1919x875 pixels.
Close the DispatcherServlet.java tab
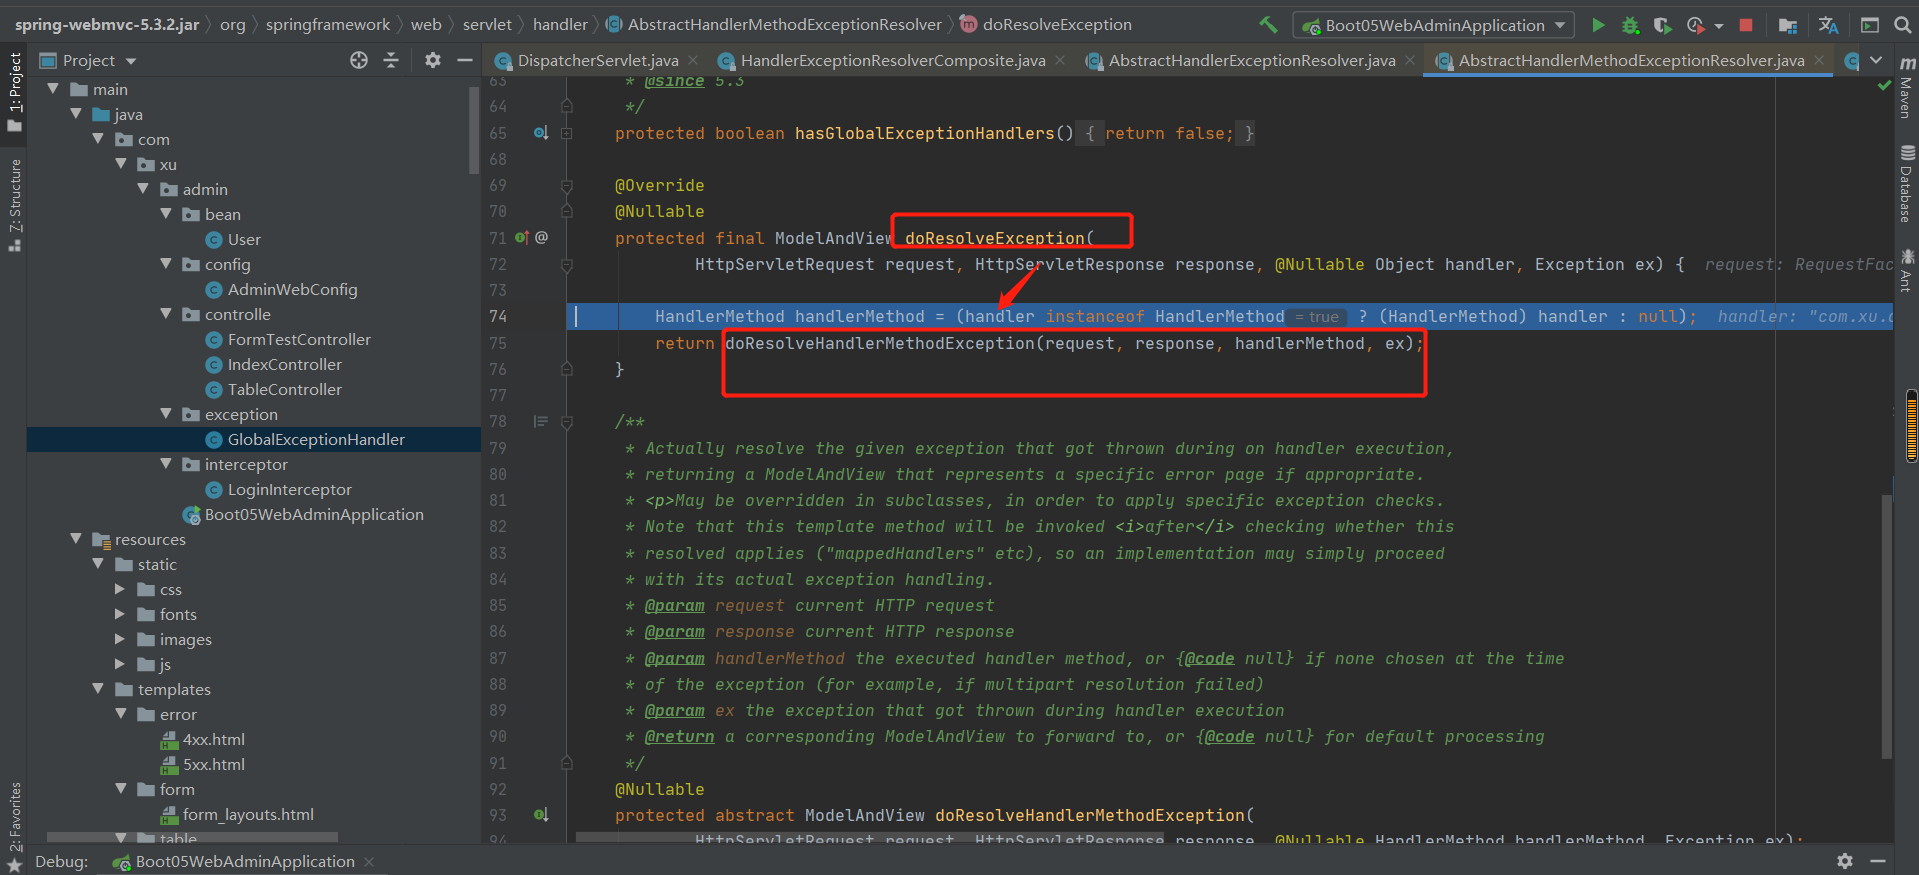[x=693, y=61]
